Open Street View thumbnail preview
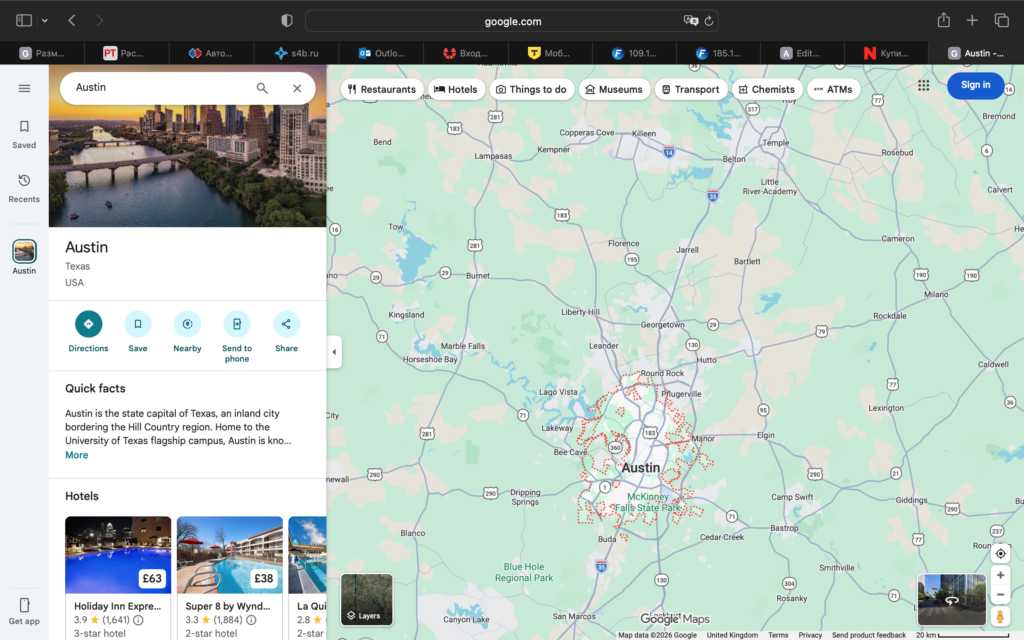Viewport: 1024px width, 640px height. pos(951,599)
